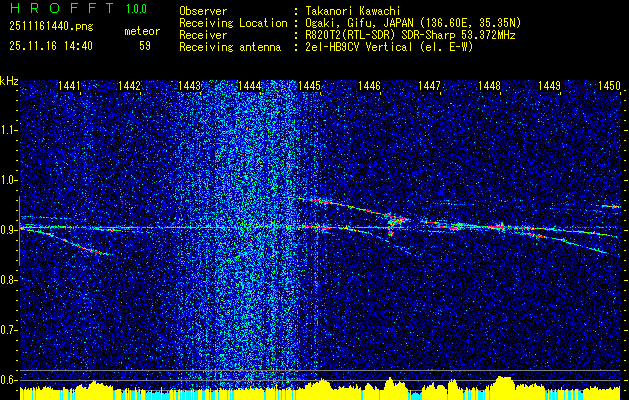
Task: Click time marker 1443
Action: tap(189, 85)
